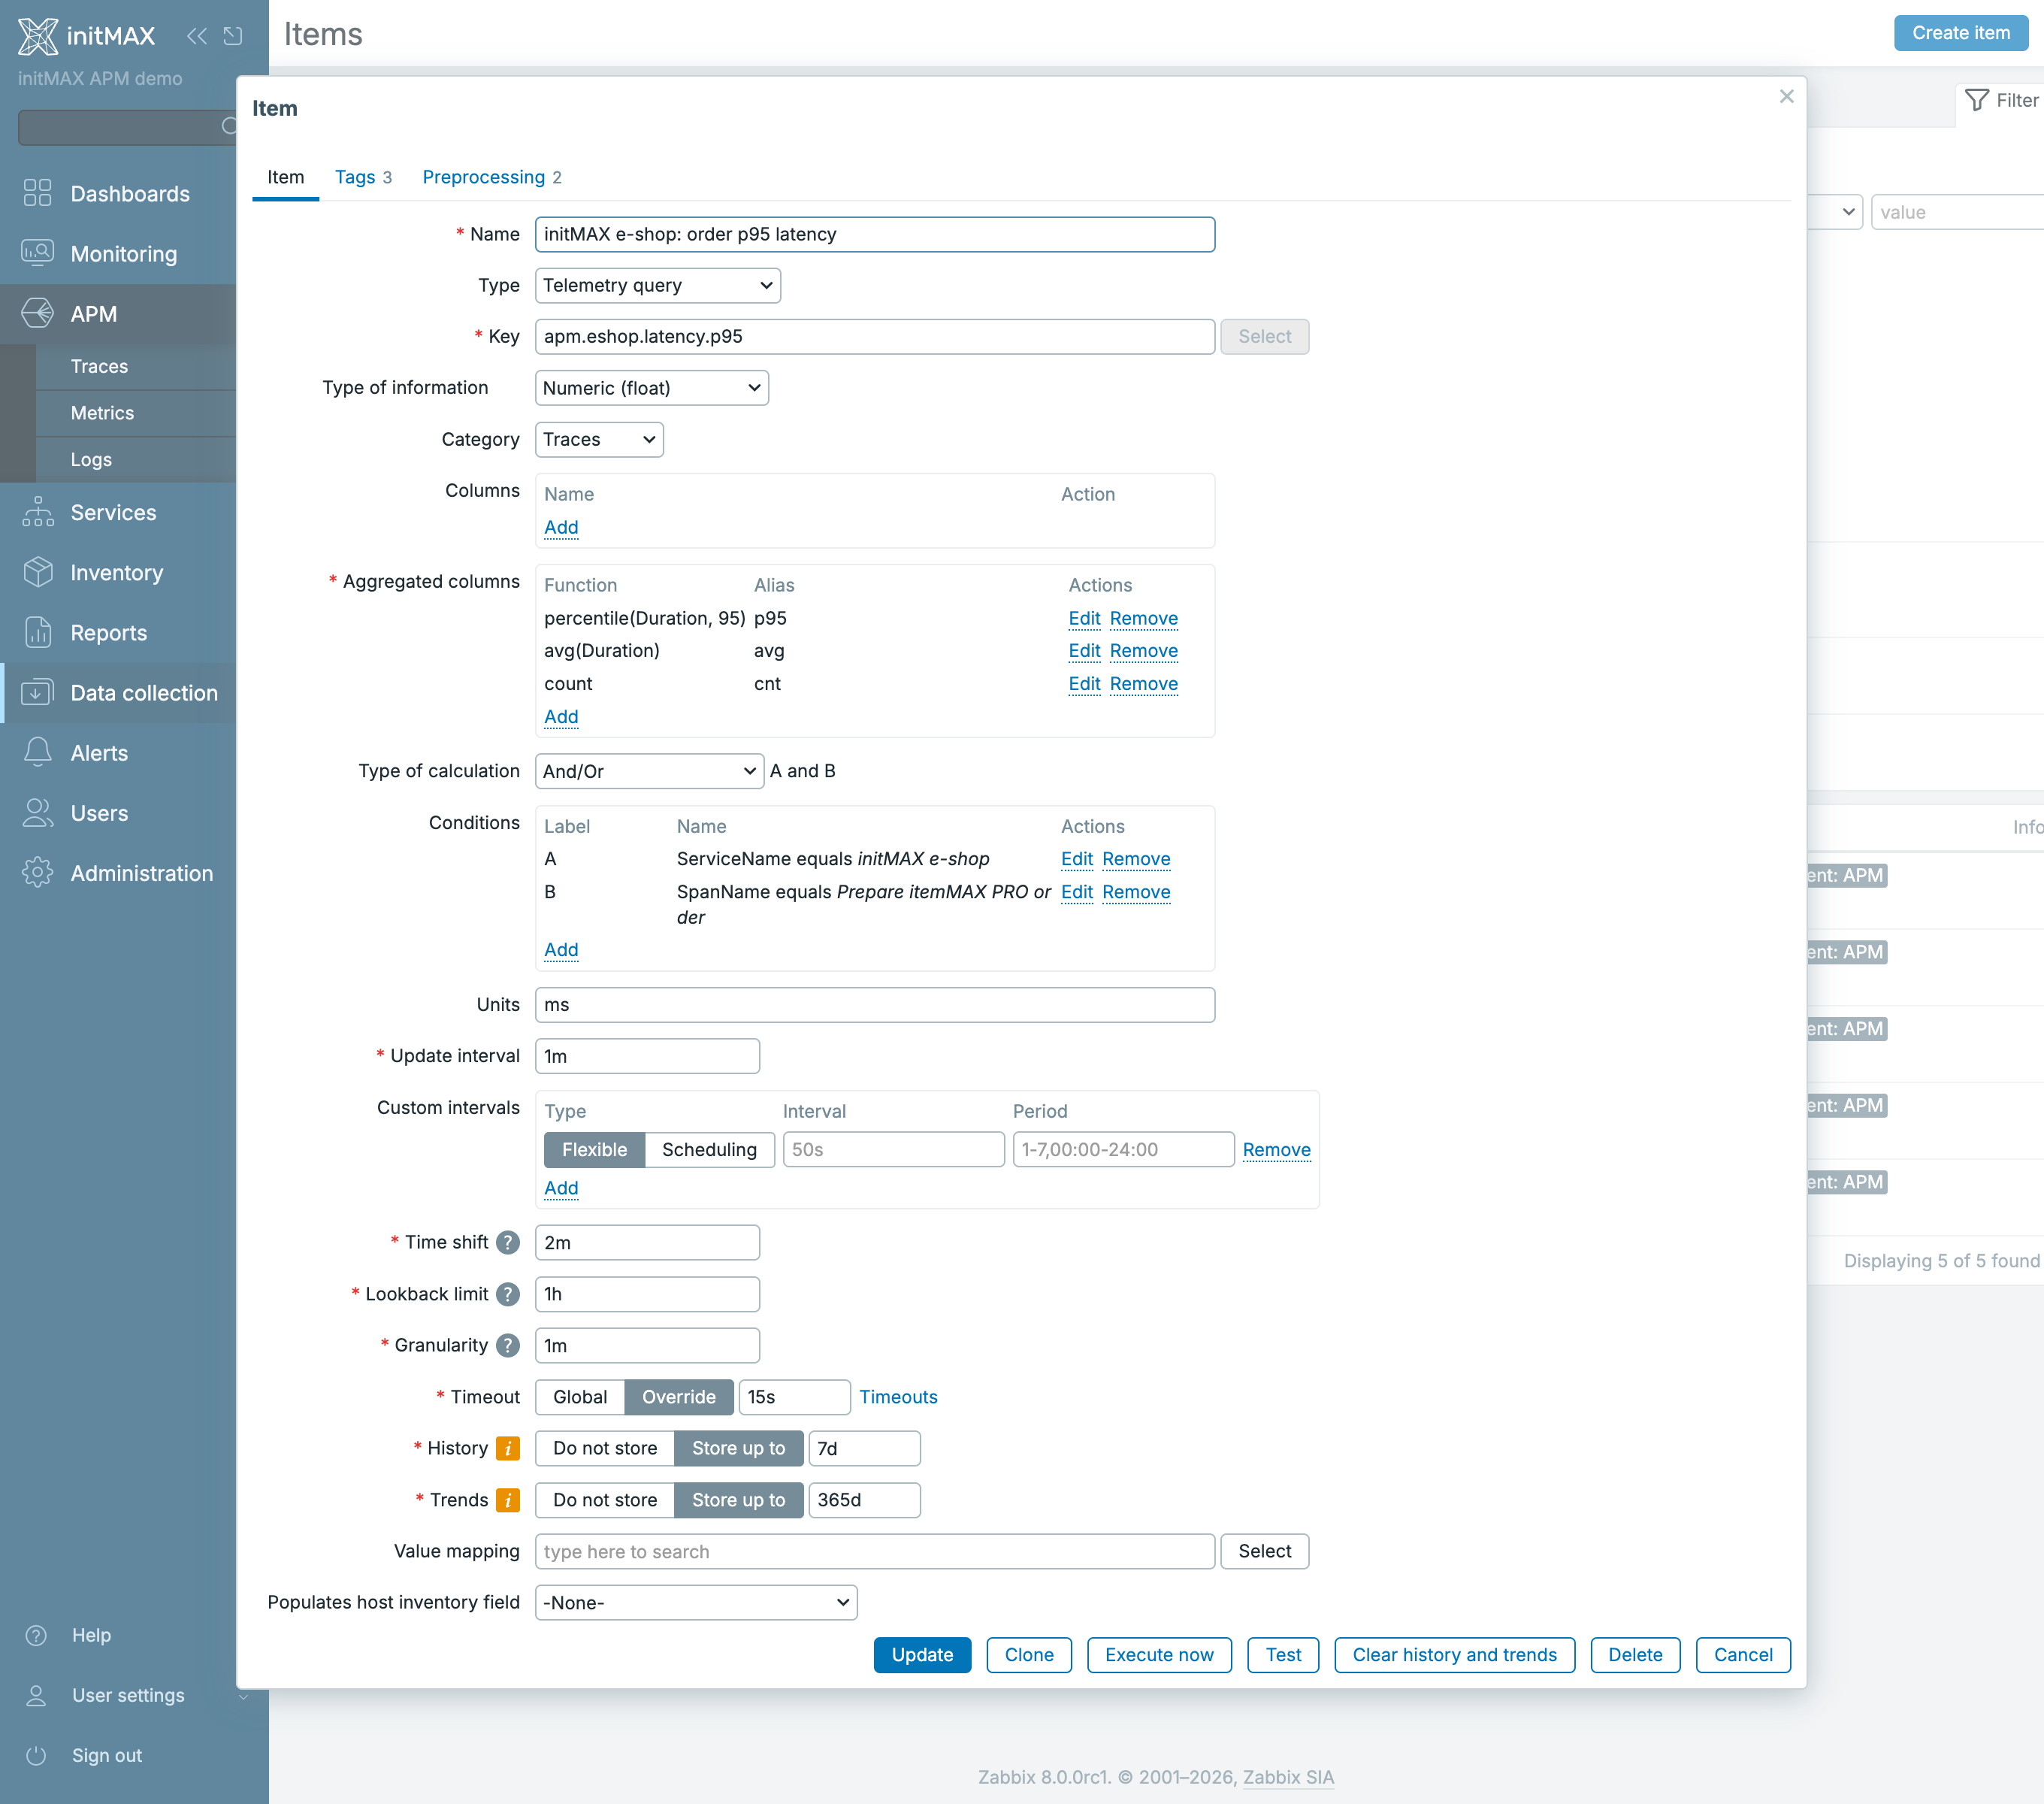Show help for Lookback limit field
Screen dimensions: 2044x1804
click(x=508, y=1294)
